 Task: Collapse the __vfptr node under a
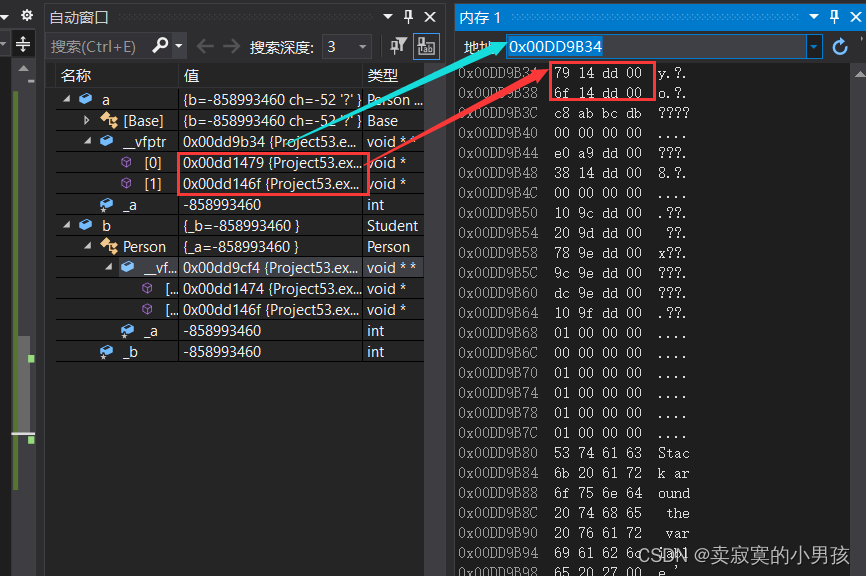click(x=87, y=141)
